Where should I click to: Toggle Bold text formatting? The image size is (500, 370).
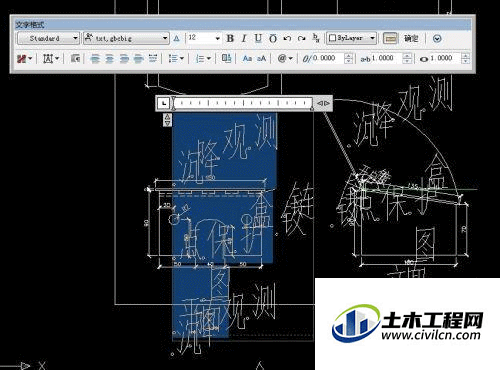(x=230, y=38)
